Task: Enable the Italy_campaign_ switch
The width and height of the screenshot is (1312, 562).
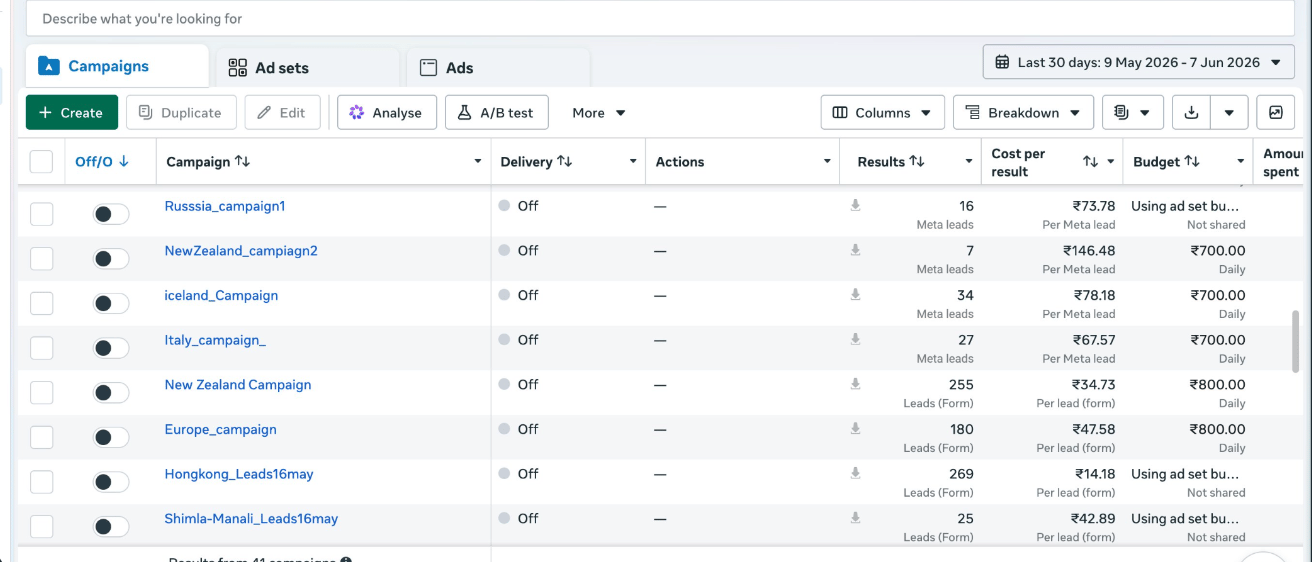Action: click(111, 348)
